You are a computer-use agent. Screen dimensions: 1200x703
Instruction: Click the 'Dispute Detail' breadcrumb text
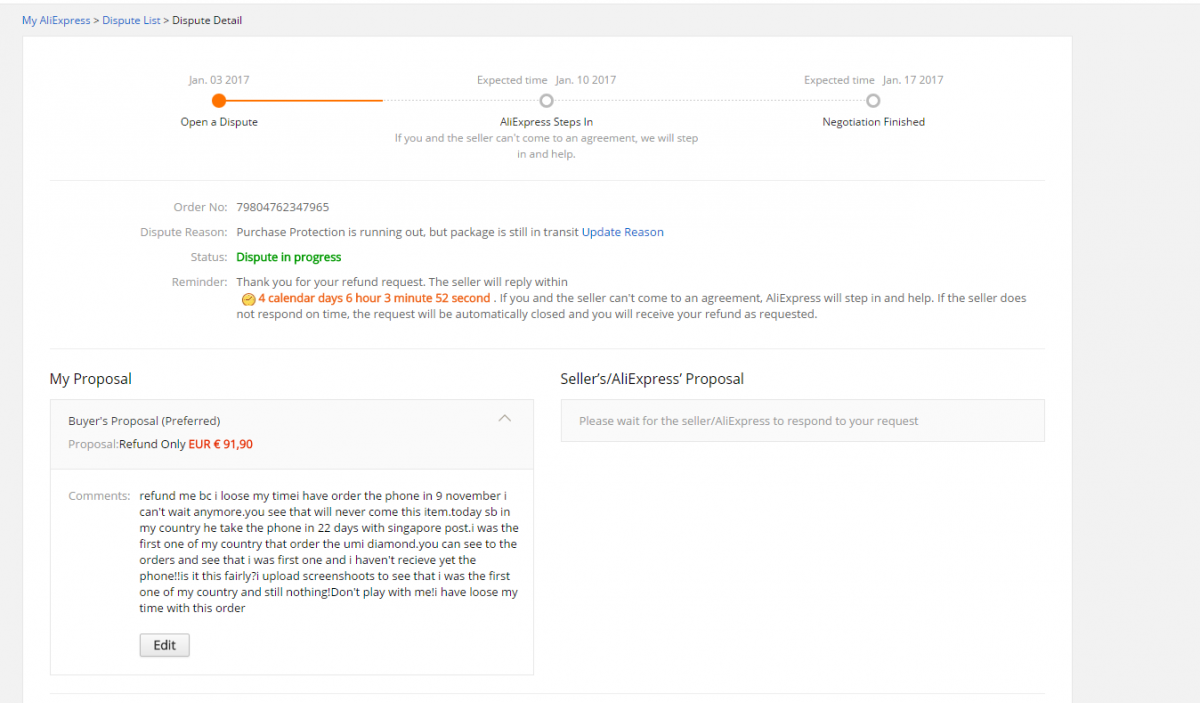click(207, 20)
